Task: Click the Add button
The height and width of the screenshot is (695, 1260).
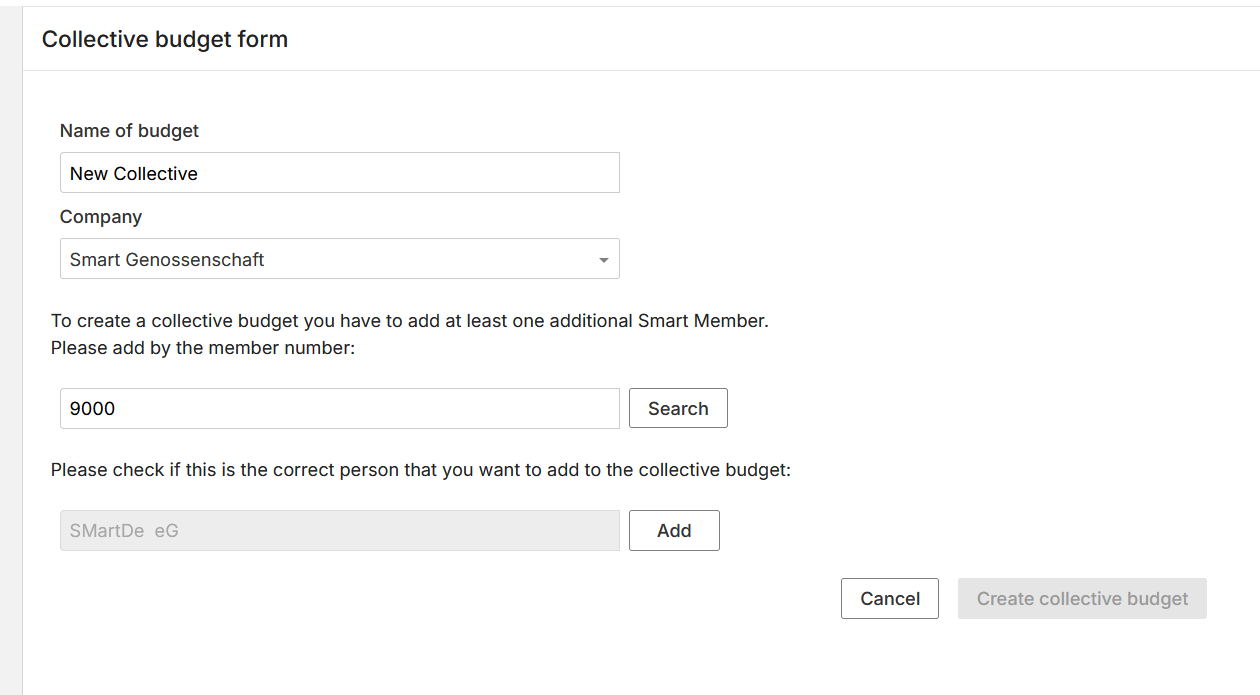Action: coord(674,531)
